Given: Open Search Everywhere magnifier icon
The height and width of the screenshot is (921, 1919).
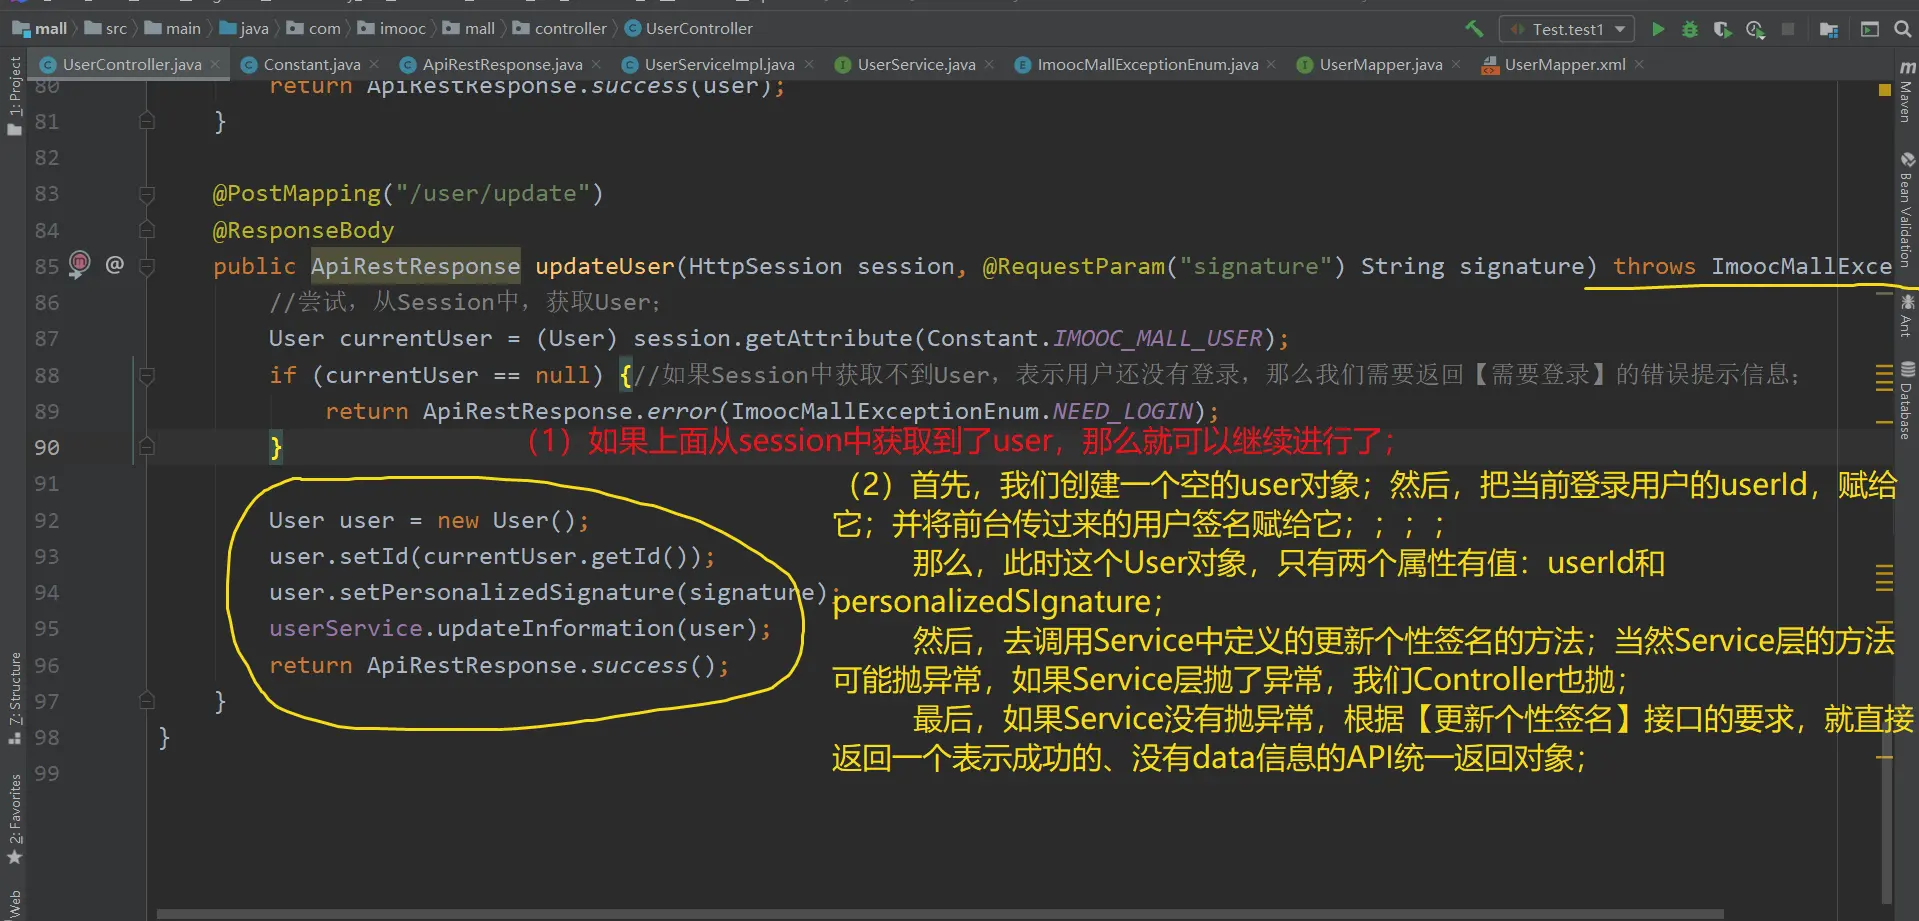Looking at the screenshot, I should pyautogui.click(x=1903, y=29).
